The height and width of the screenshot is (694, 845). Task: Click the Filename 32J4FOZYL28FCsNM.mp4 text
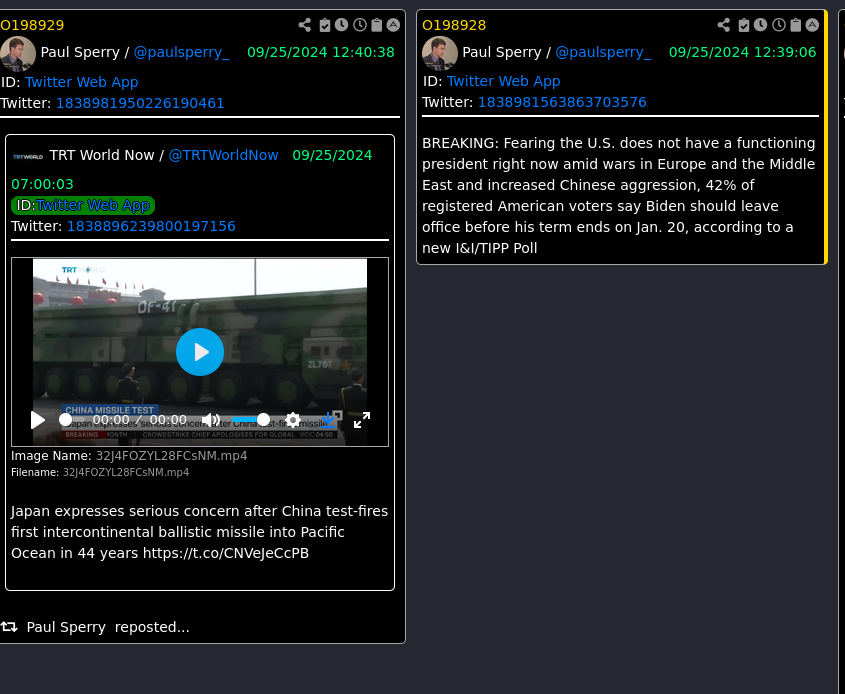click(x=126, y=473)
